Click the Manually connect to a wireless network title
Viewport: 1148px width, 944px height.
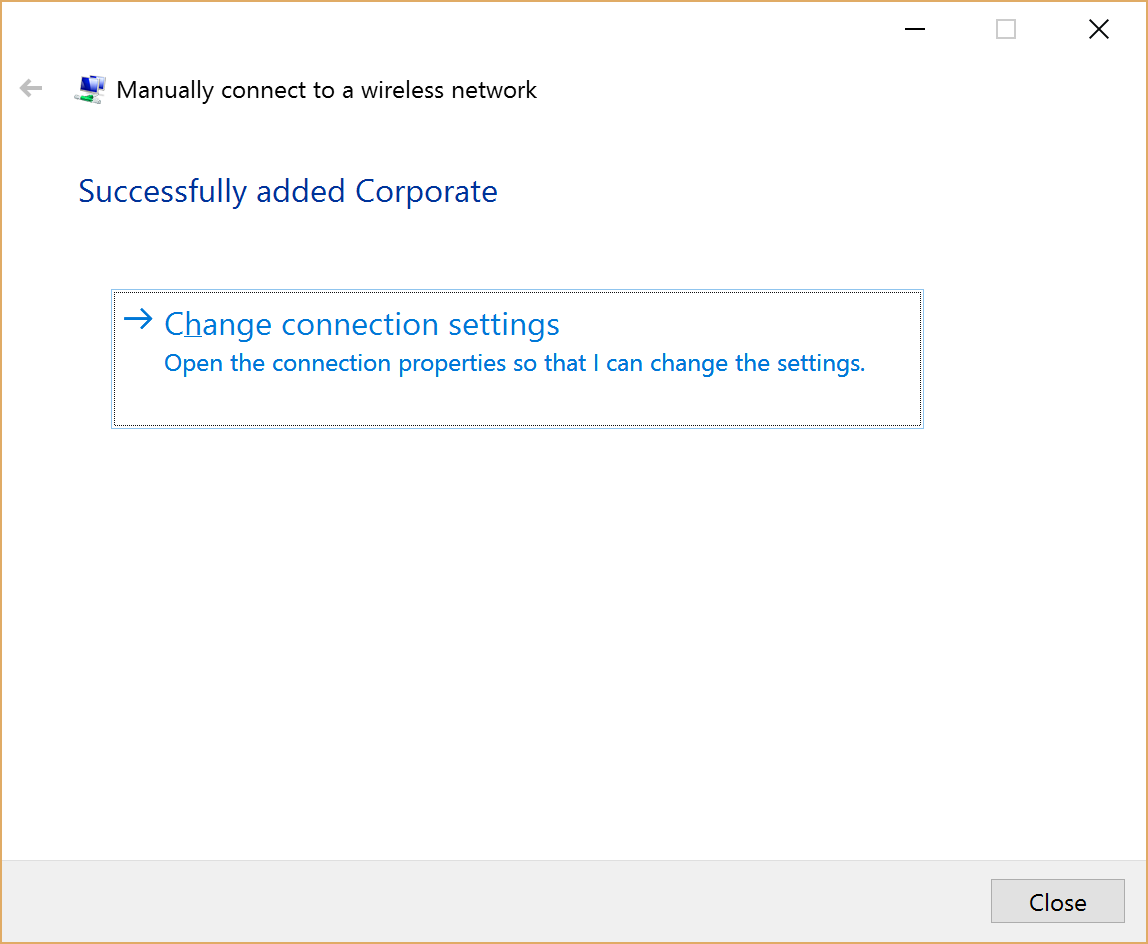click(327, 90)
